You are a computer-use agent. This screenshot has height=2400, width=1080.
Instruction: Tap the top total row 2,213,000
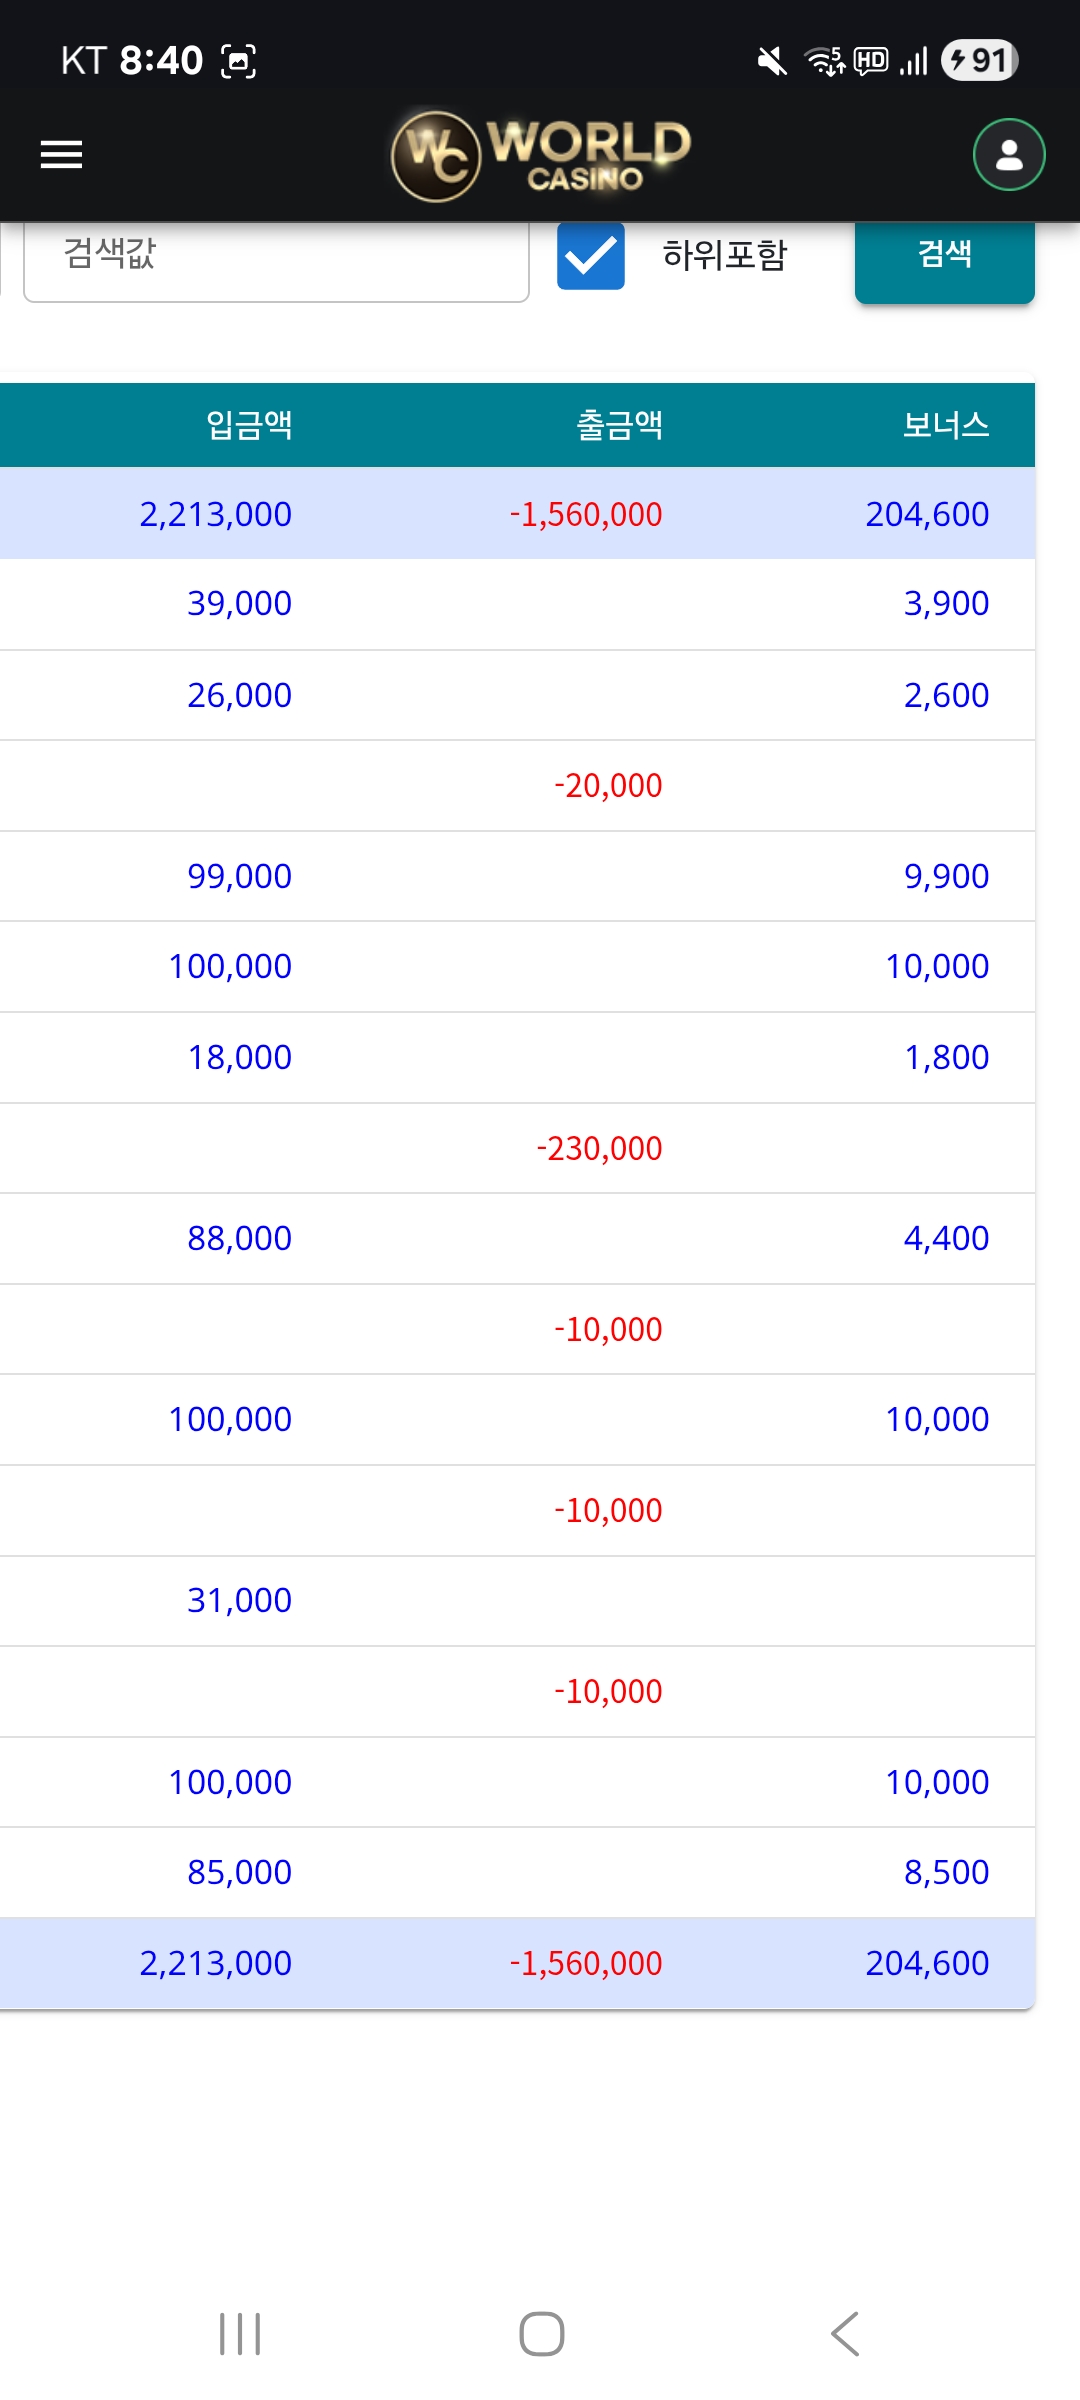pyautogui.click(x=517, y=513)
